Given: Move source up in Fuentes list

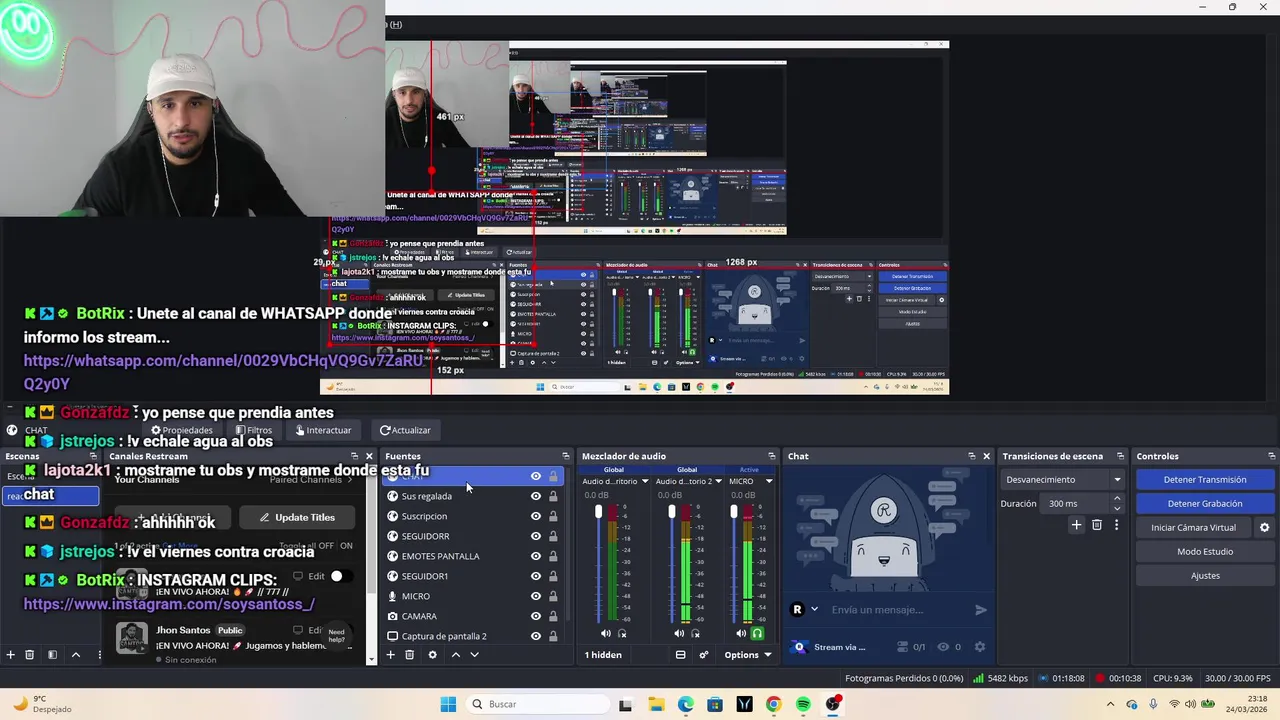Looking at the screenshot, I should pyautogui.click(x=456, y=655).
